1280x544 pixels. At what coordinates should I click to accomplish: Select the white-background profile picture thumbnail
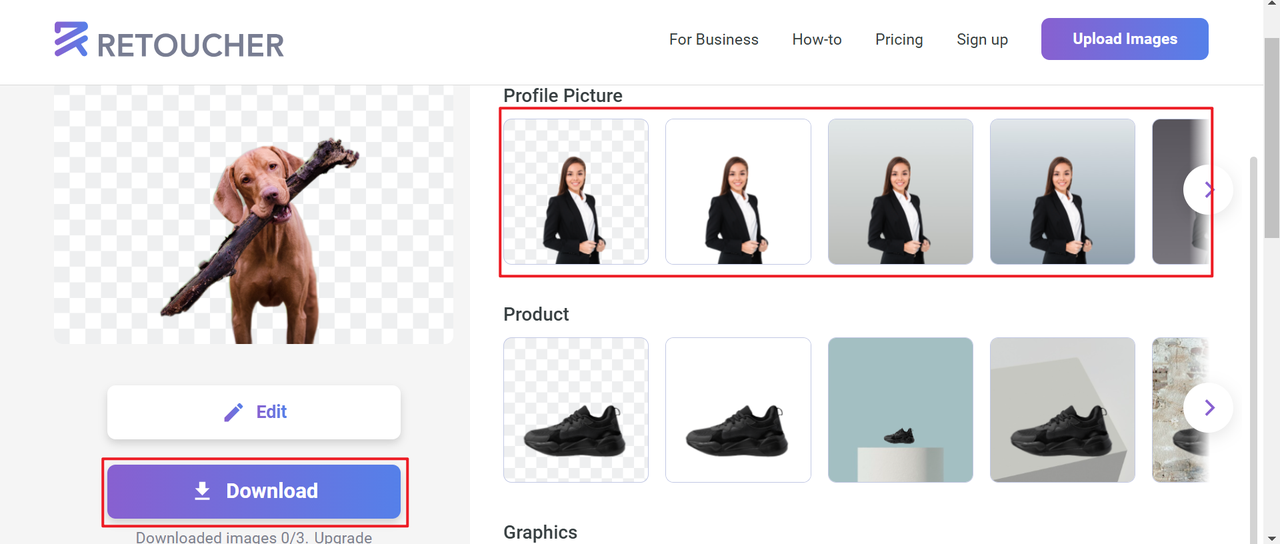[x=738, y=192]
